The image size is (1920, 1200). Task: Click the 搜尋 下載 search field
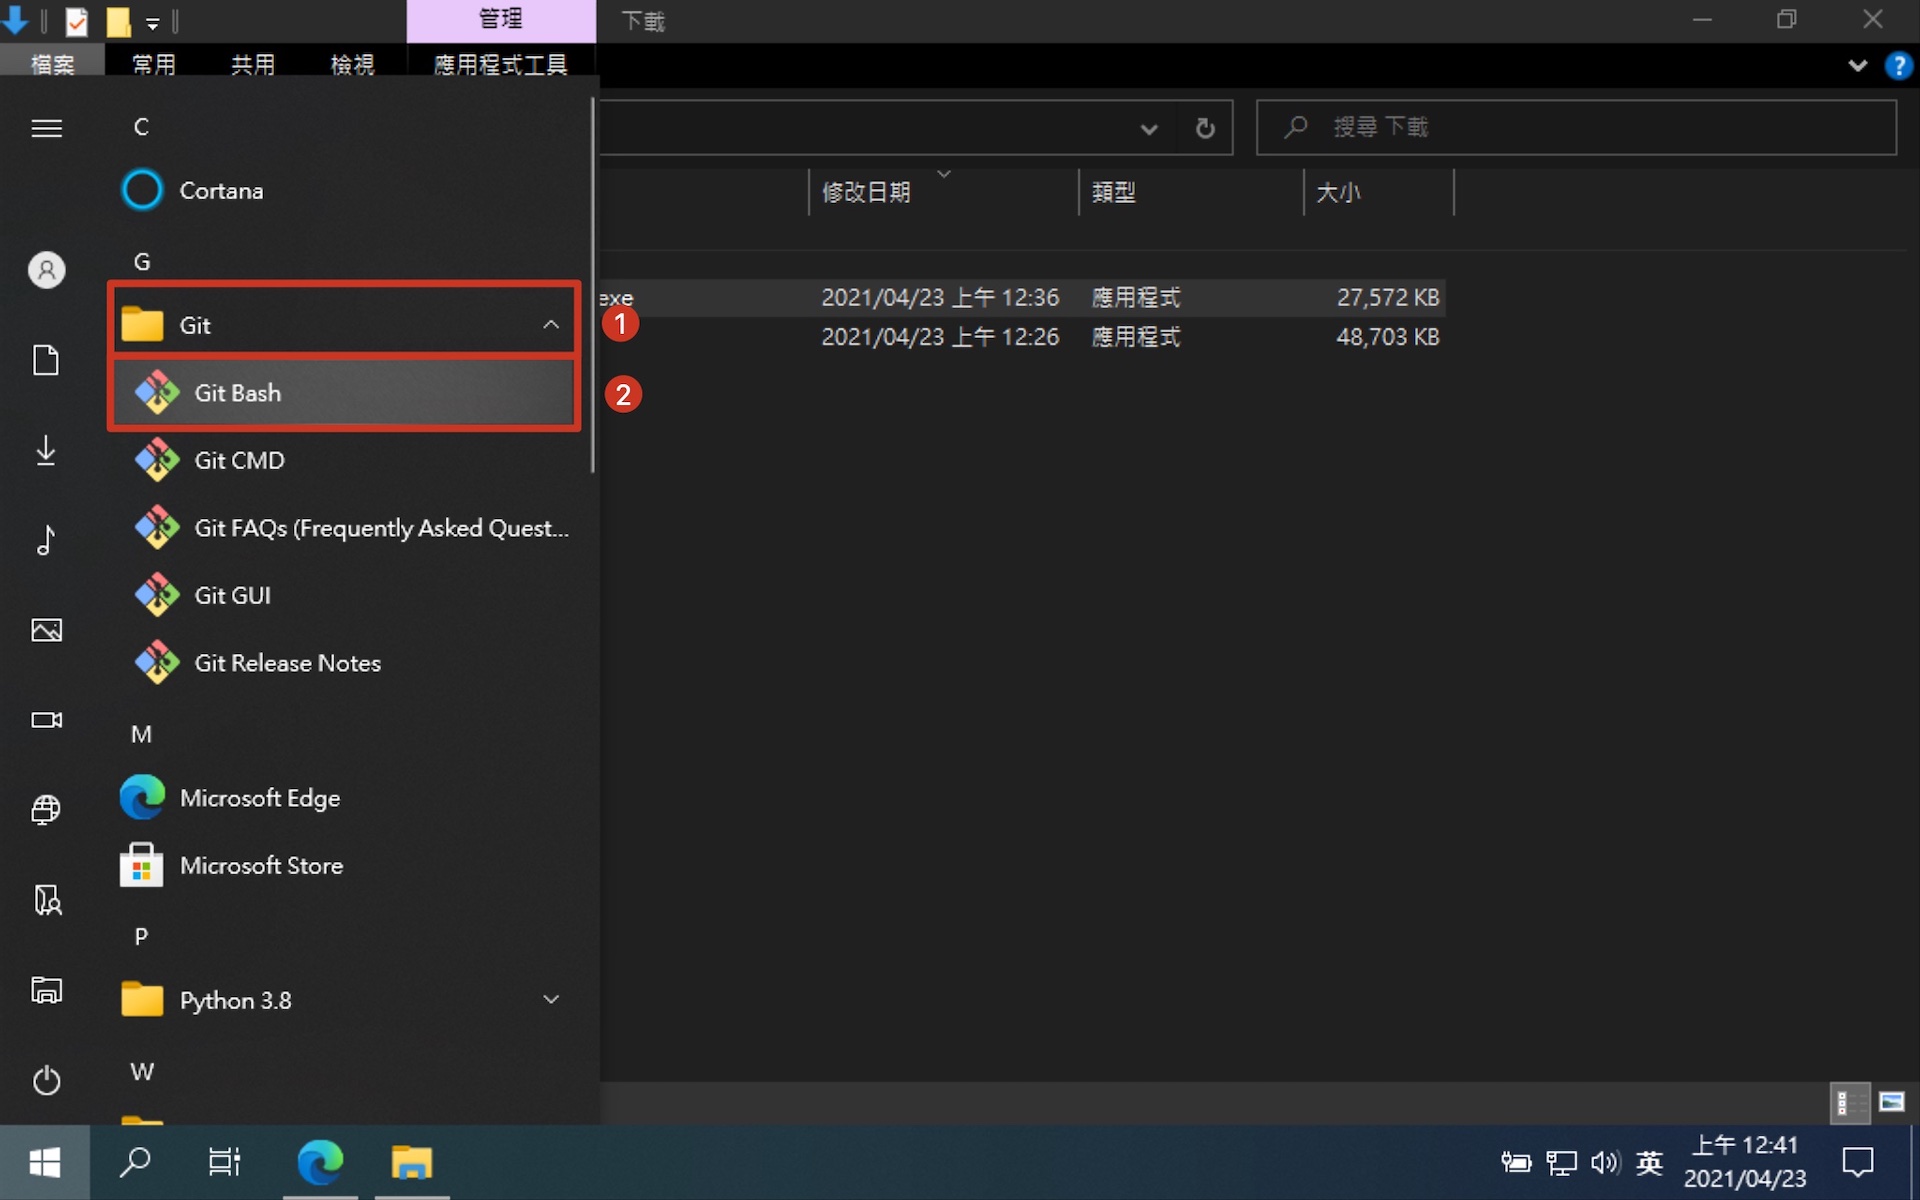[1576, 127]
